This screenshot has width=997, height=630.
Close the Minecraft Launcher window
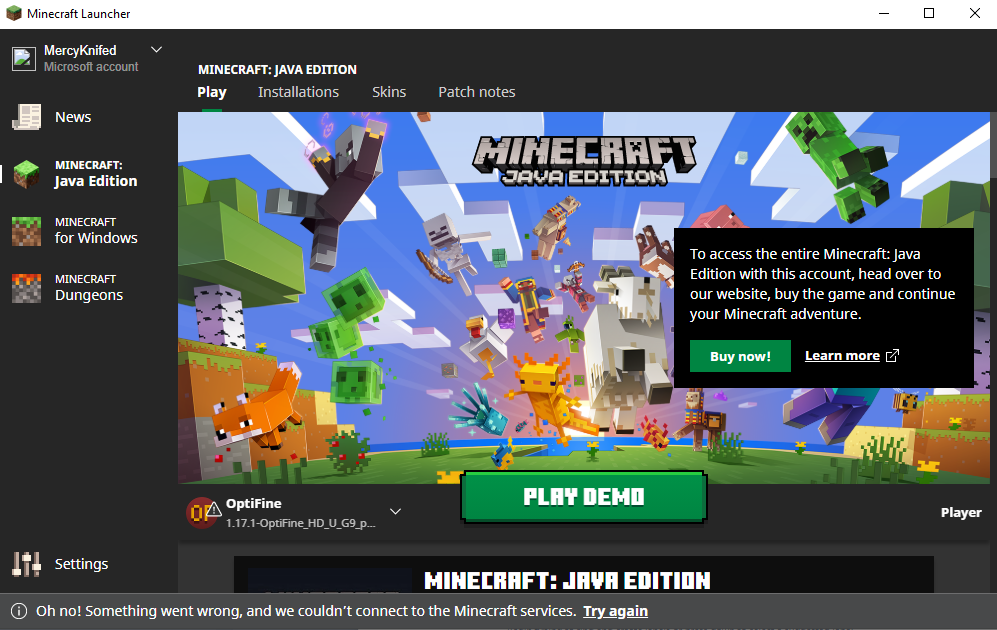(975, 13)
